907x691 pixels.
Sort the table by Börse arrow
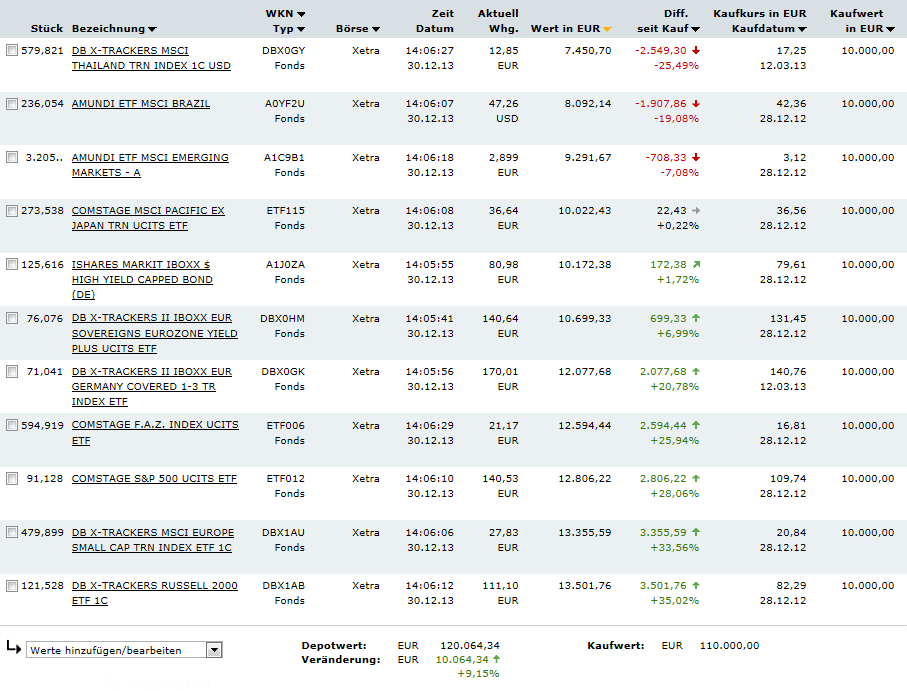(x=375, y=30)
